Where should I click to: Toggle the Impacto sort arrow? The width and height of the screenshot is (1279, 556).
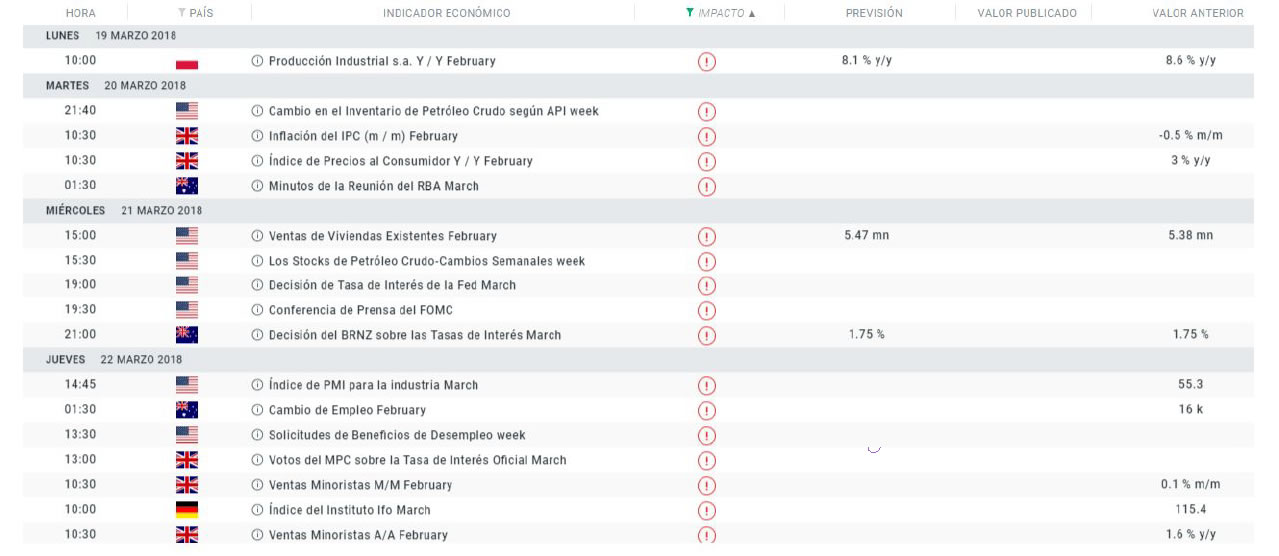tap(752, 14)
